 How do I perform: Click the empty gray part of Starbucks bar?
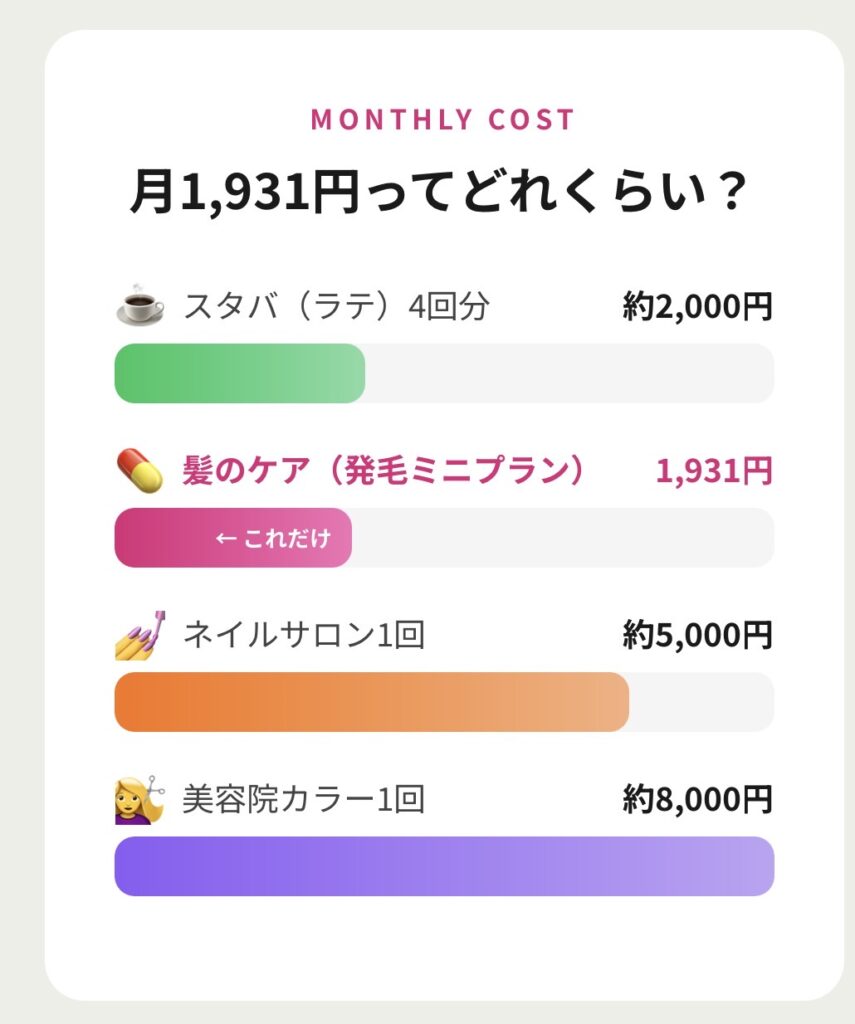pyautogui.click(x=570, y=373)
